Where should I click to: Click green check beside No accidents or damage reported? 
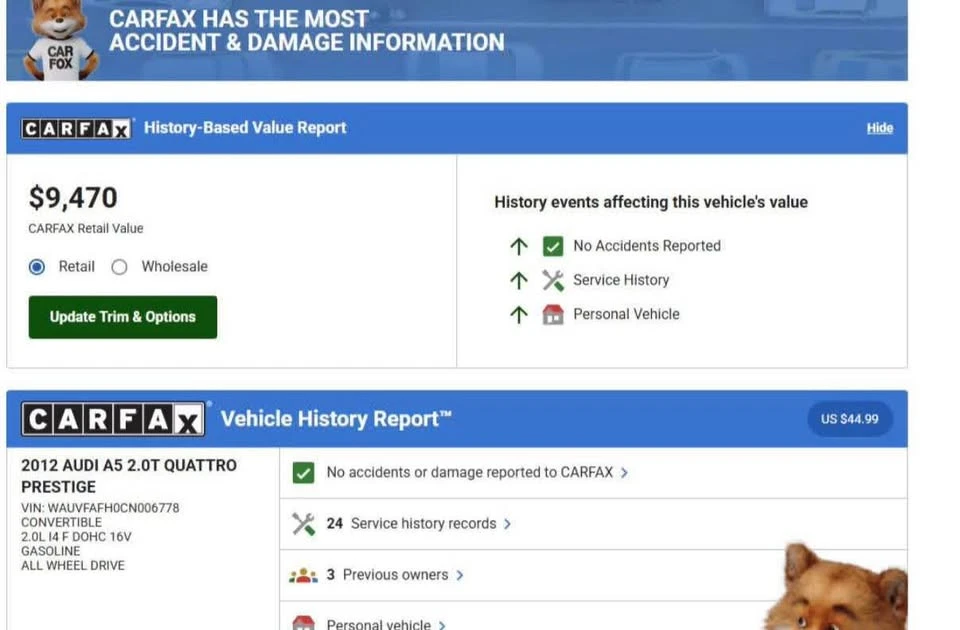(304, 473)
